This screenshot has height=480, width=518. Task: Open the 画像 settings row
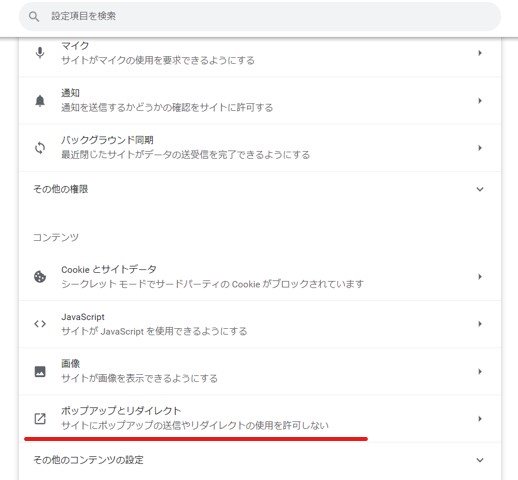click(260, 371)
